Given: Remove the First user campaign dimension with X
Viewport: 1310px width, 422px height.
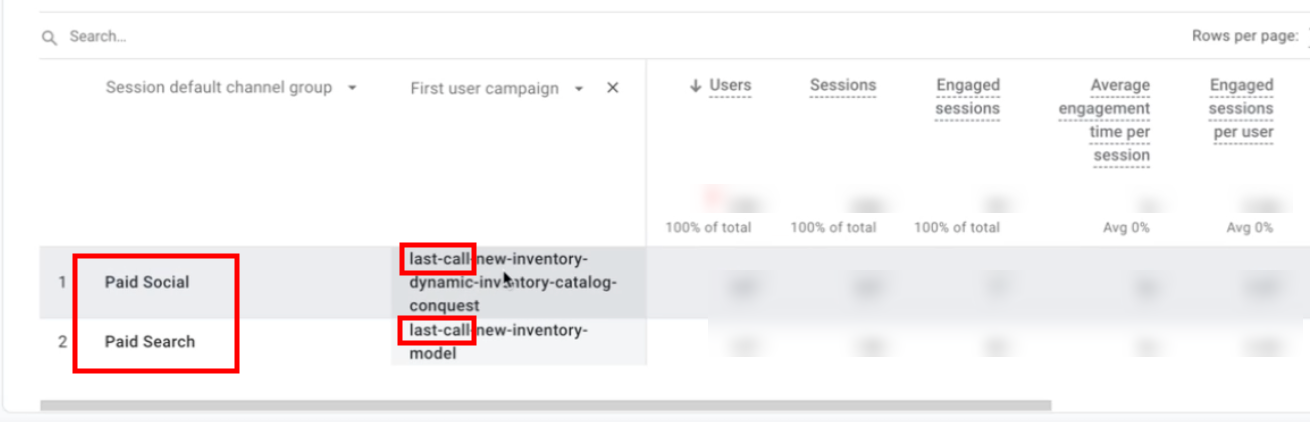Looking at the screenshot, I should [613, 88].
